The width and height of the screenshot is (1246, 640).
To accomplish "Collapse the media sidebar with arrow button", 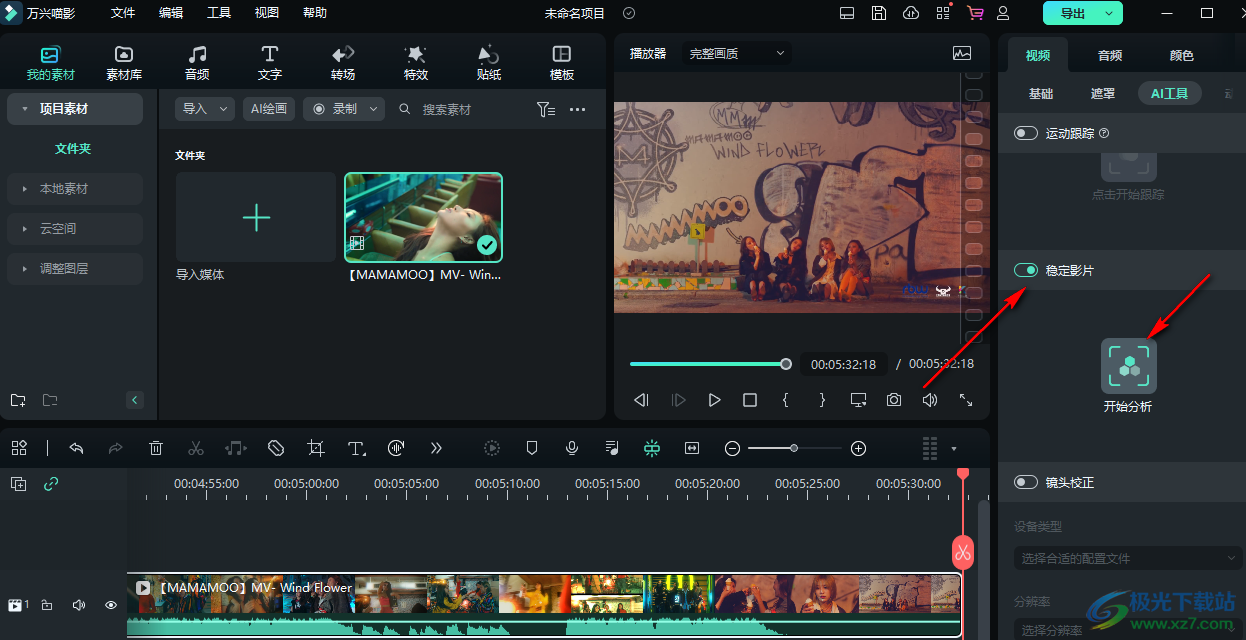I will (x=136, y=400).
